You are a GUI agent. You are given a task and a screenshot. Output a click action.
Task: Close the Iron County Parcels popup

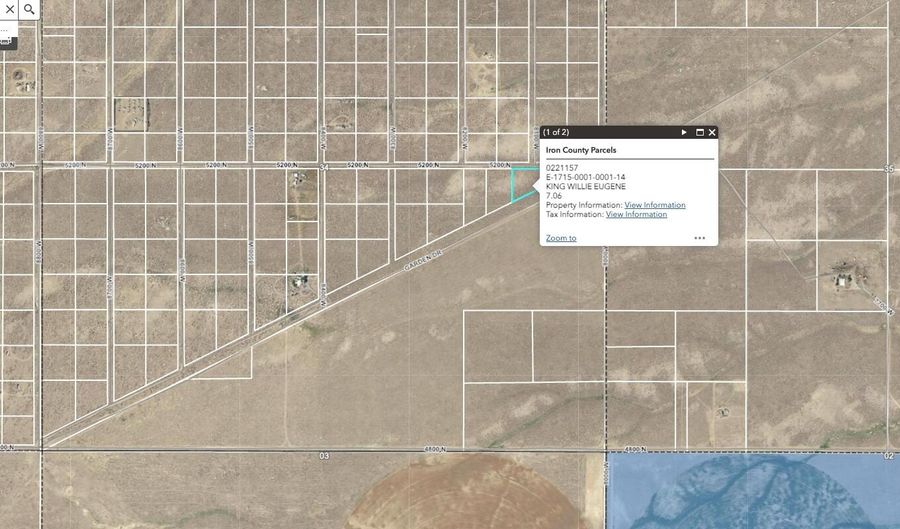pos(712,132)
